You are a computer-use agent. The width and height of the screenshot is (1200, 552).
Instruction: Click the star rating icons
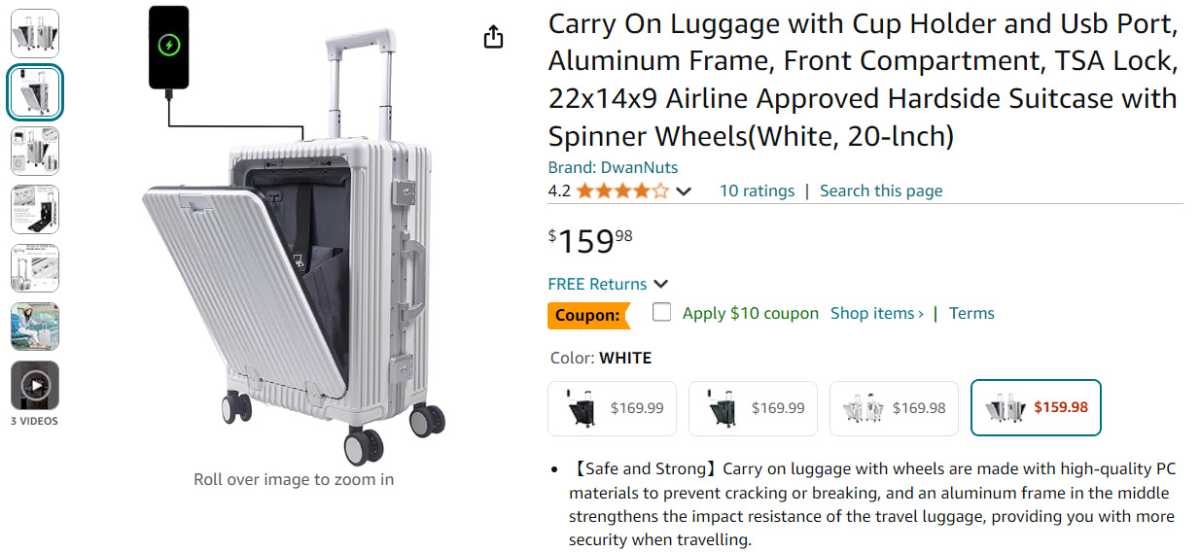(622, 191)
